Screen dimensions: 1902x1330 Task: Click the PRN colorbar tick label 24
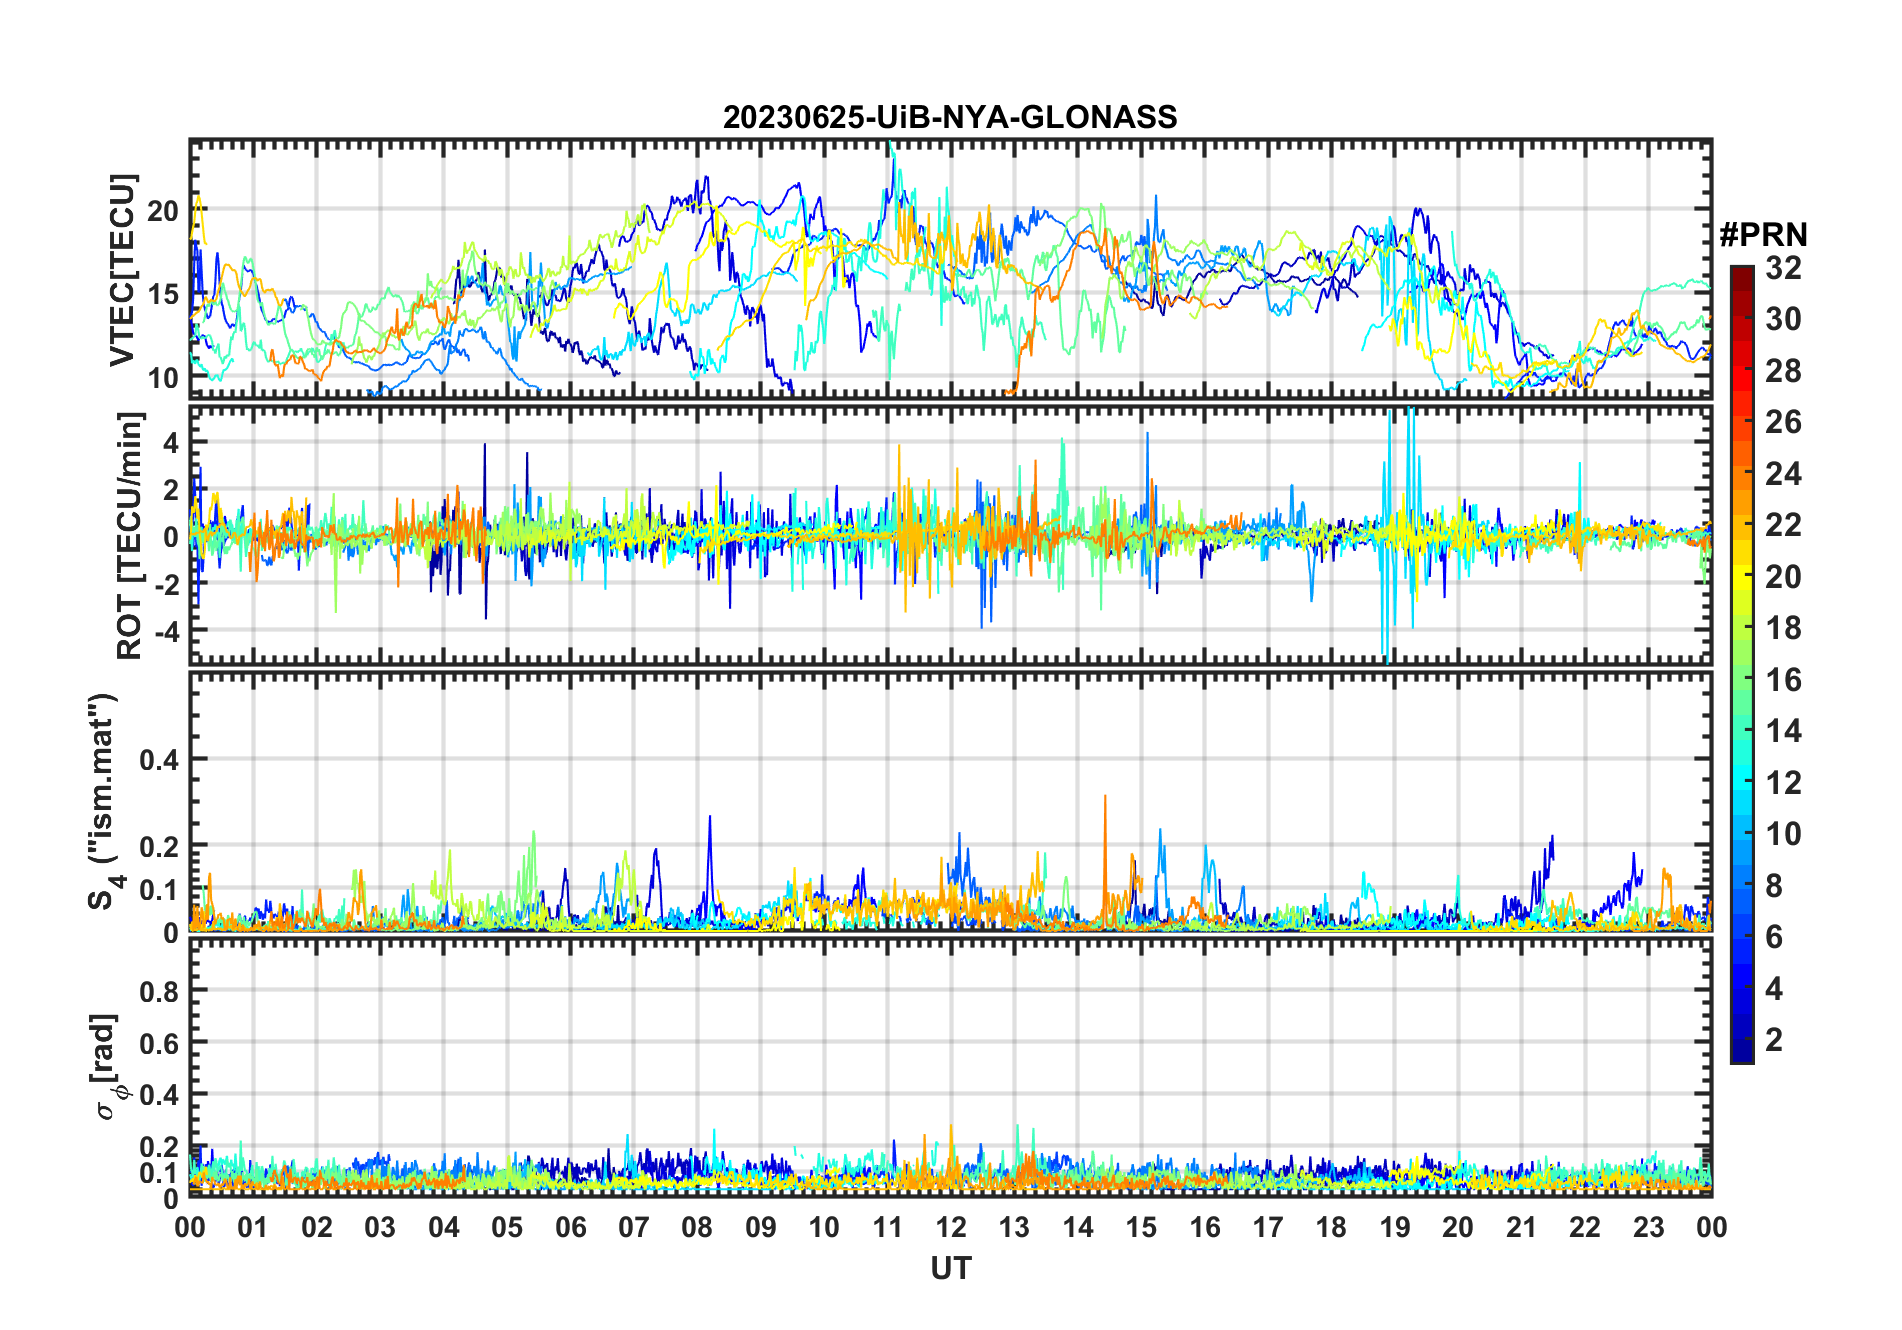point(1783,473)
